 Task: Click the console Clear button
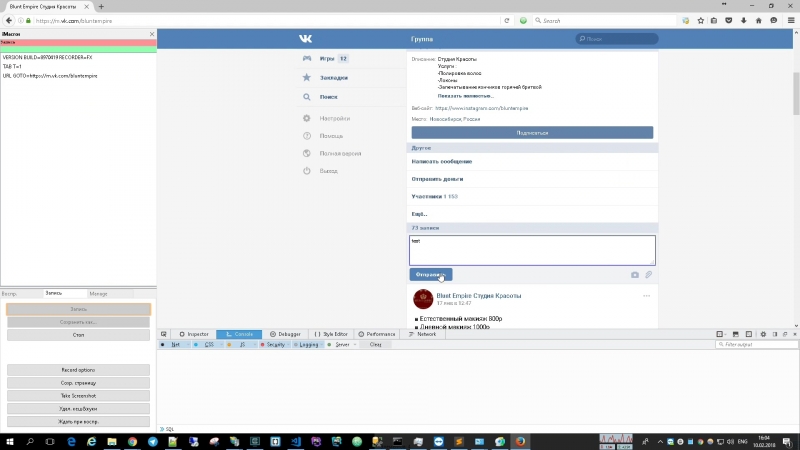pyautogui.click(x=376, y=345)
